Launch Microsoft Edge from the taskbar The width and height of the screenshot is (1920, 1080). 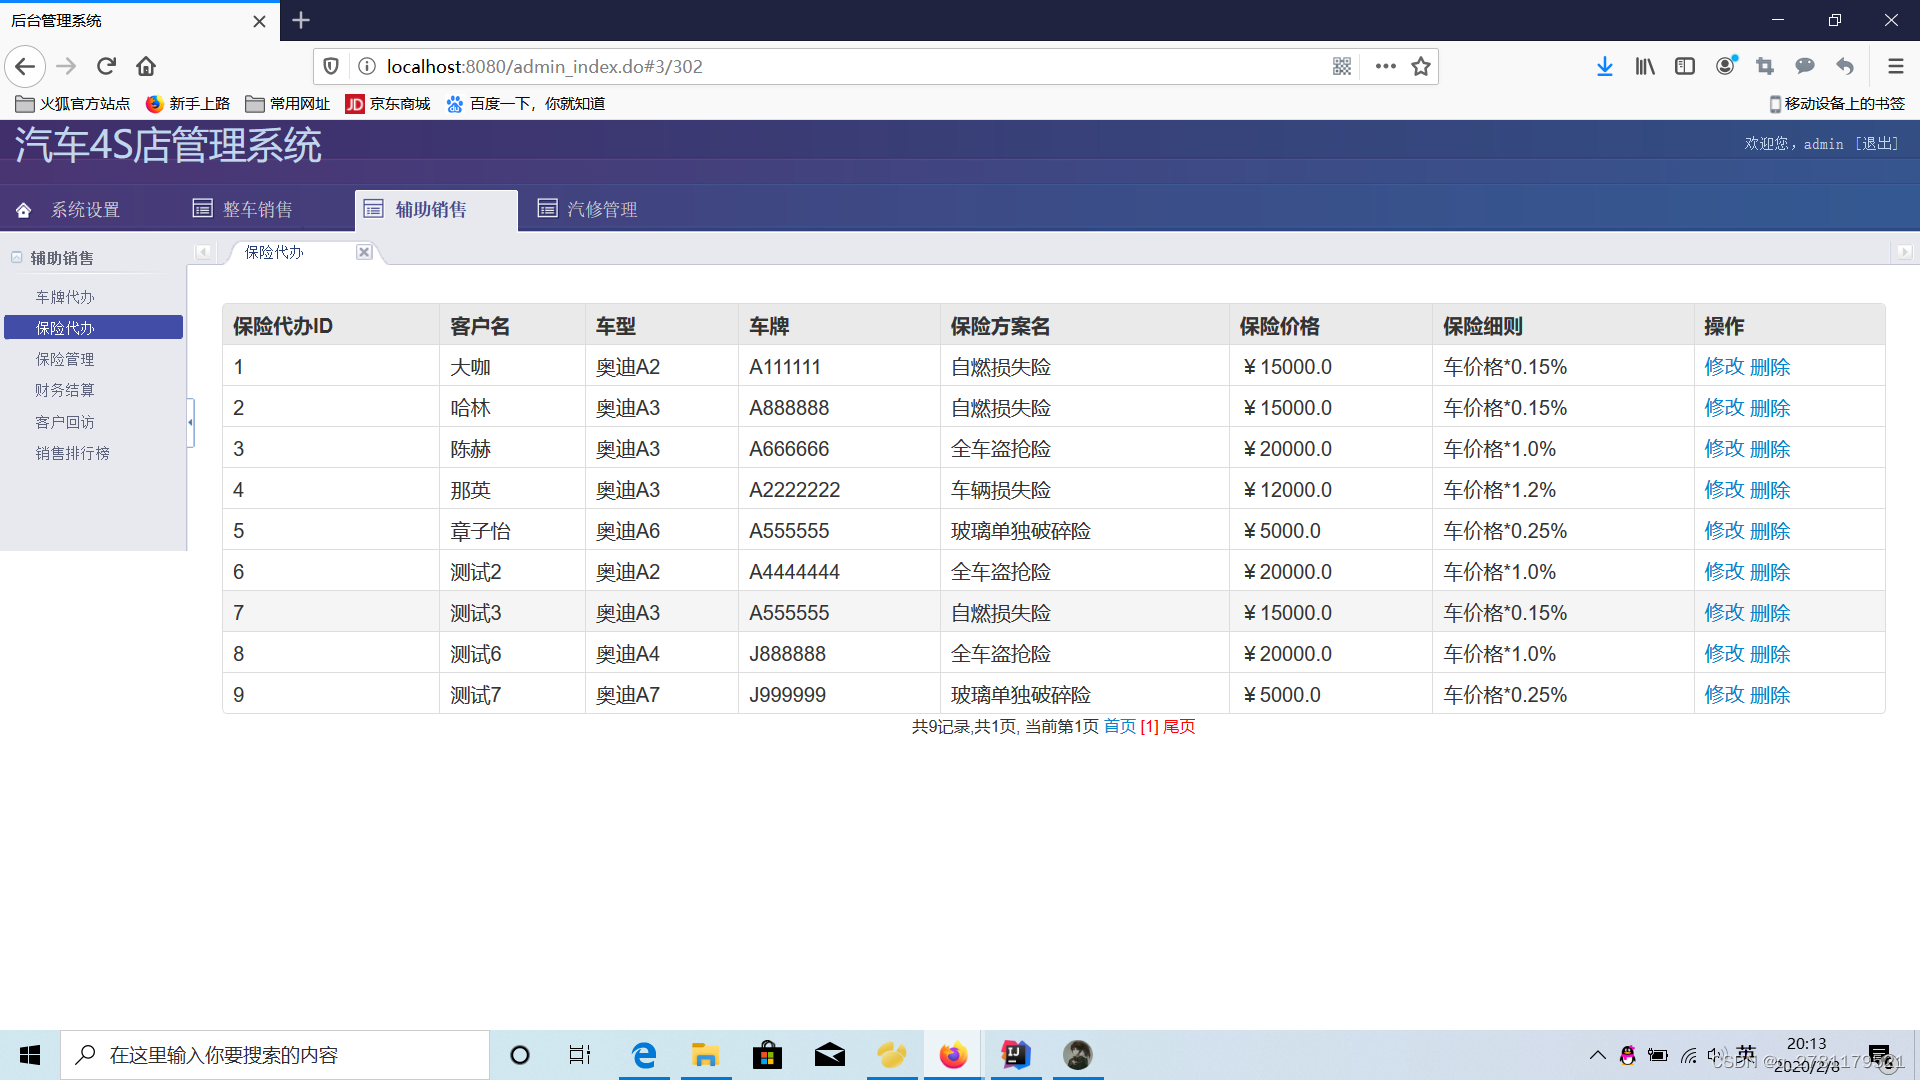(x=644, y=1055)
